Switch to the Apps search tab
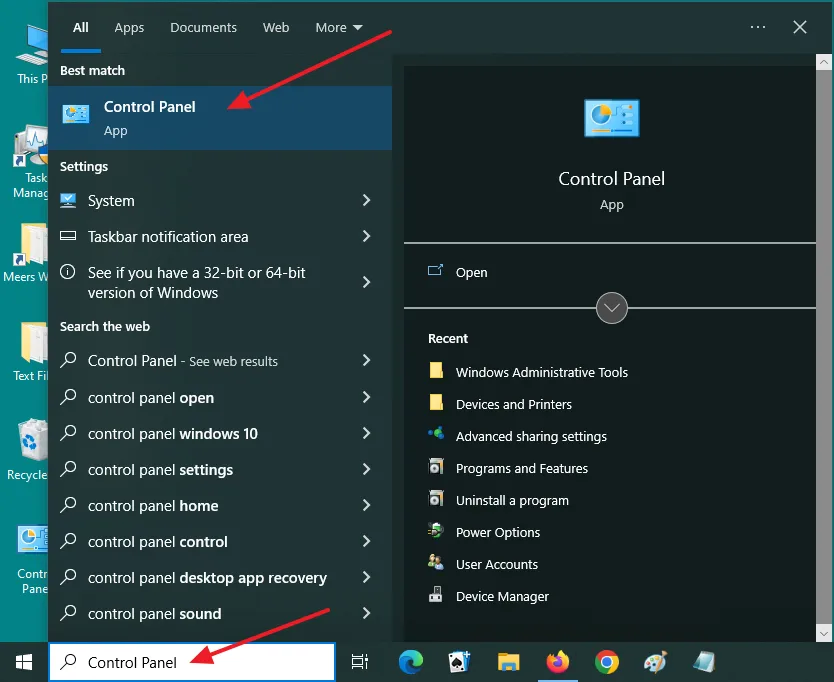834x682 pixels. [129, 28]
